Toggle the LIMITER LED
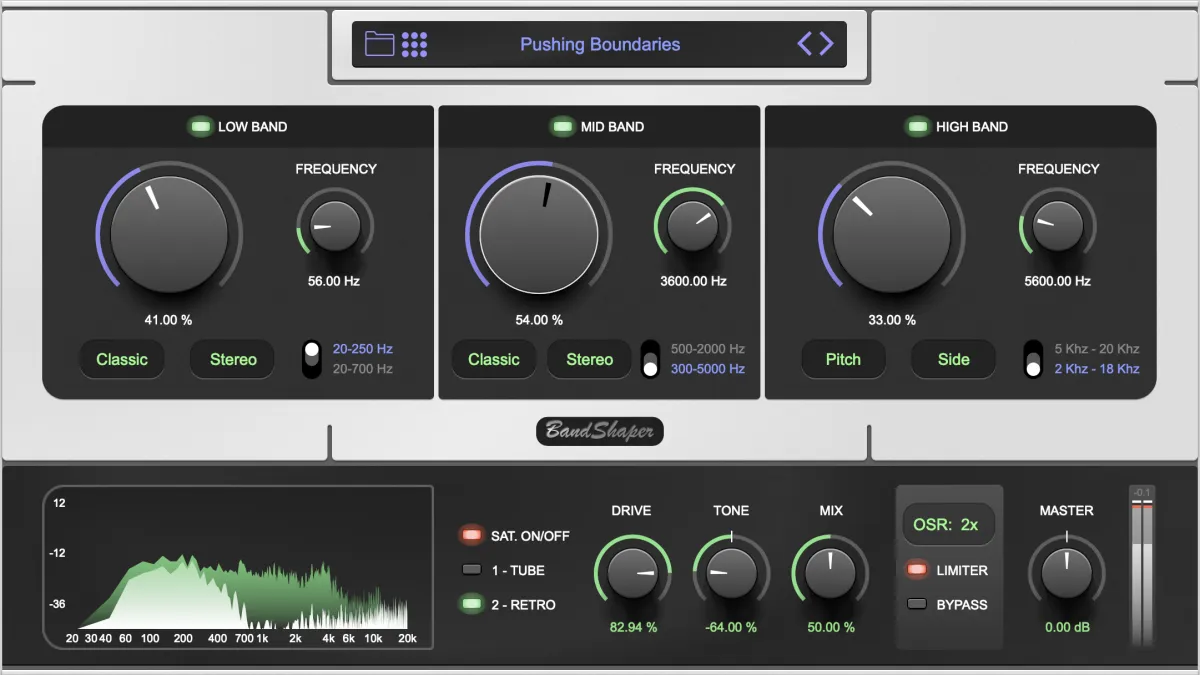1200x675 pixels. pos(917,570)
